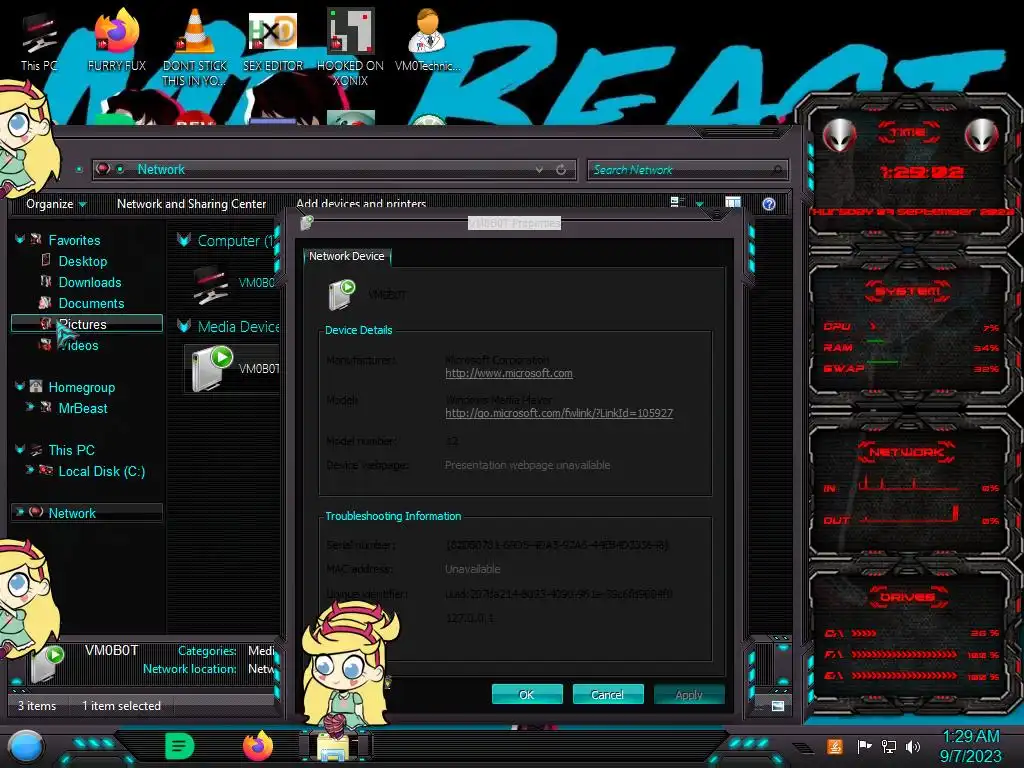This screenshot has height=768, width=1024.
Task: Open Firefox from the taskbar
Action: (x=258, y=746)
